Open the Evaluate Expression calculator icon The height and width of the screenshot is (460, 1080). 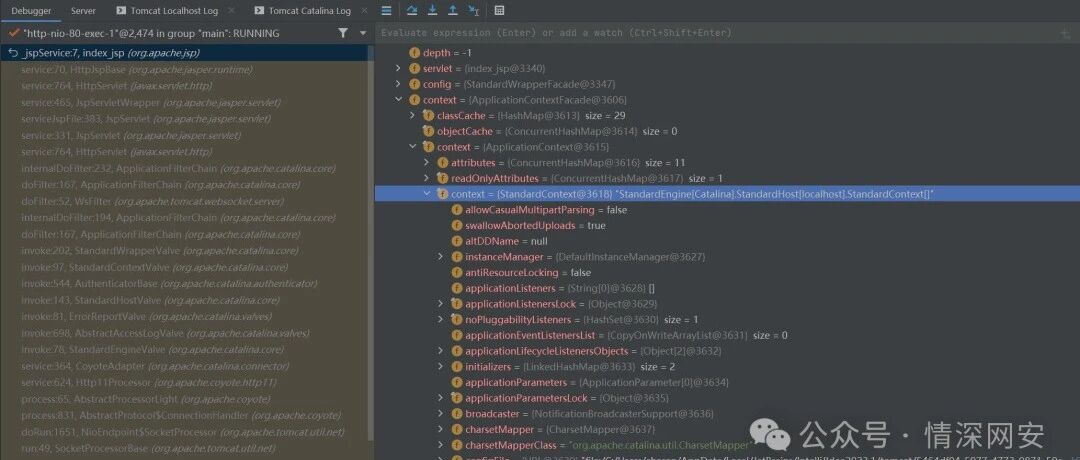tap(499, 10)
